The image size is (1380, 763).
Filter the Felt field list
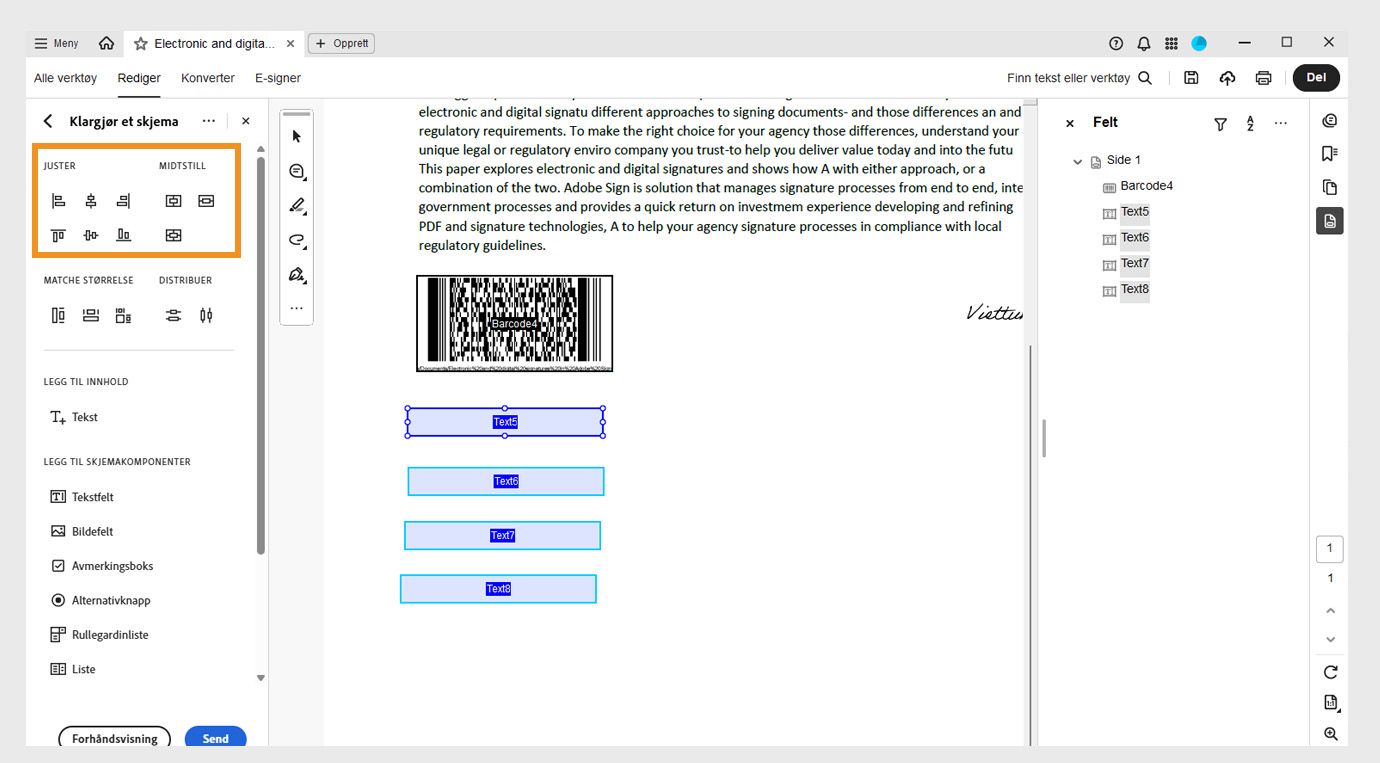pyautogui.click(x=1220, y=124)
